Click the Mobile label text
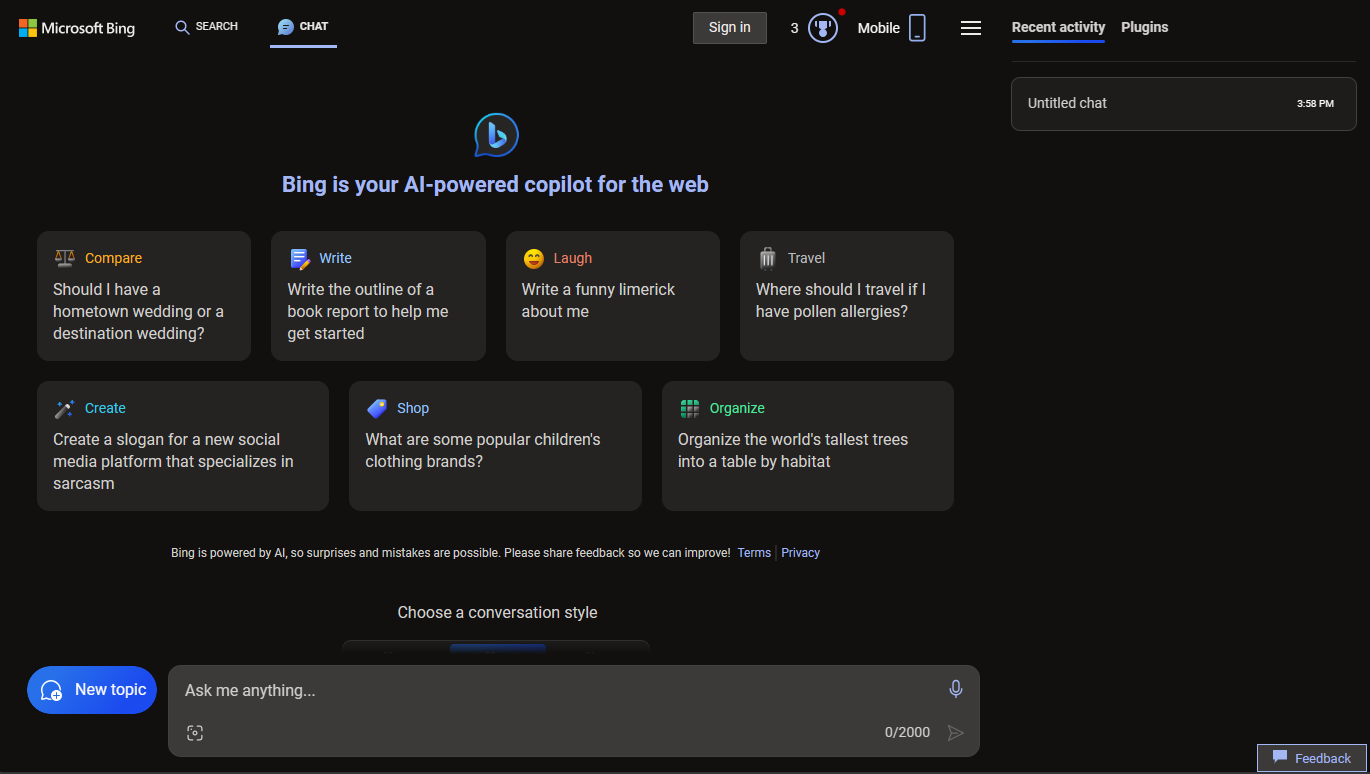 [879, 28]
